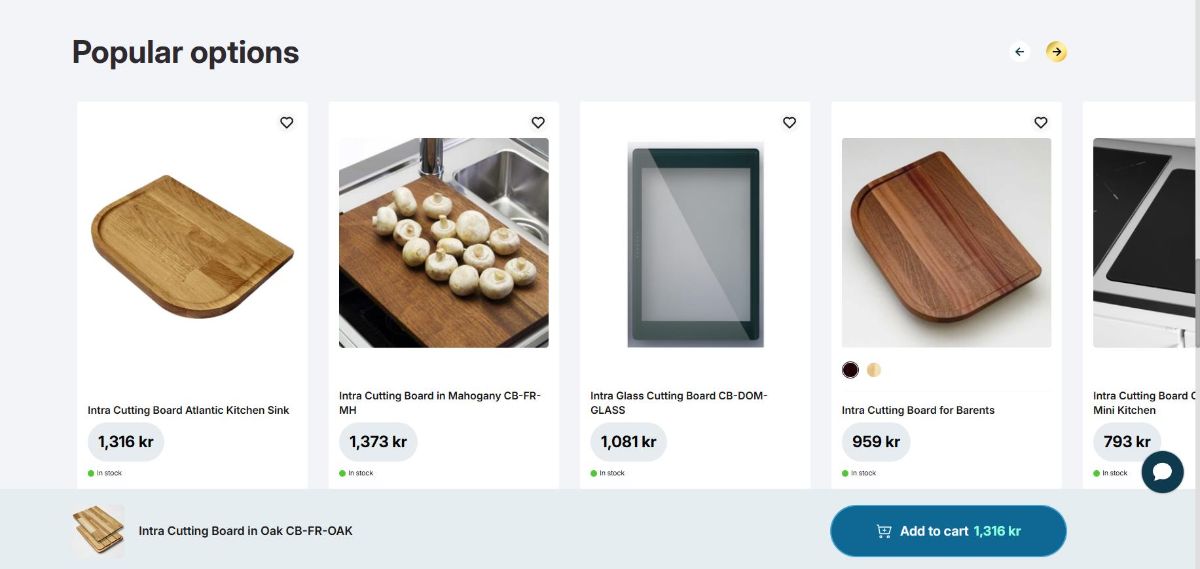Screen dimensions: 1200x569
Task: Click the glass cutting board product image
Action: (x=695, y=245)
